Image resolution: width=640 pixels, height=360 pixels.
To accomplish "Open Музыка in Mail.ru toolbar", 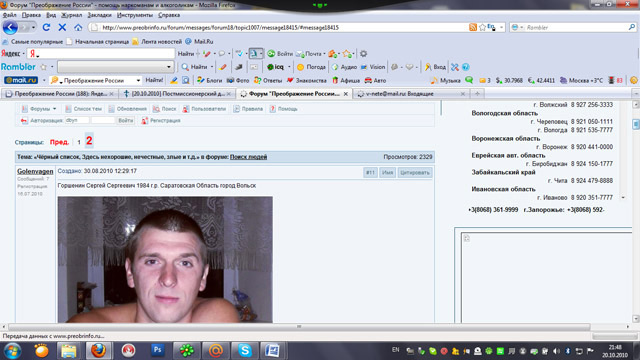I will pos(445,80).
